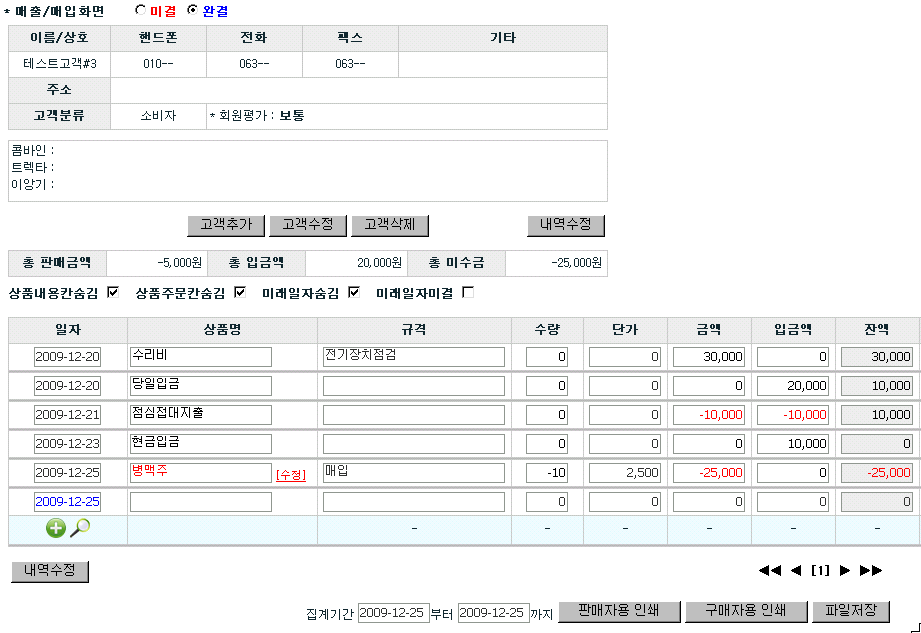Image resolution: width=921 pixels, height=633 pixels.
Task: Toggle the 미래일자숨김 checkbox
Action: click(x=354, y=293)
